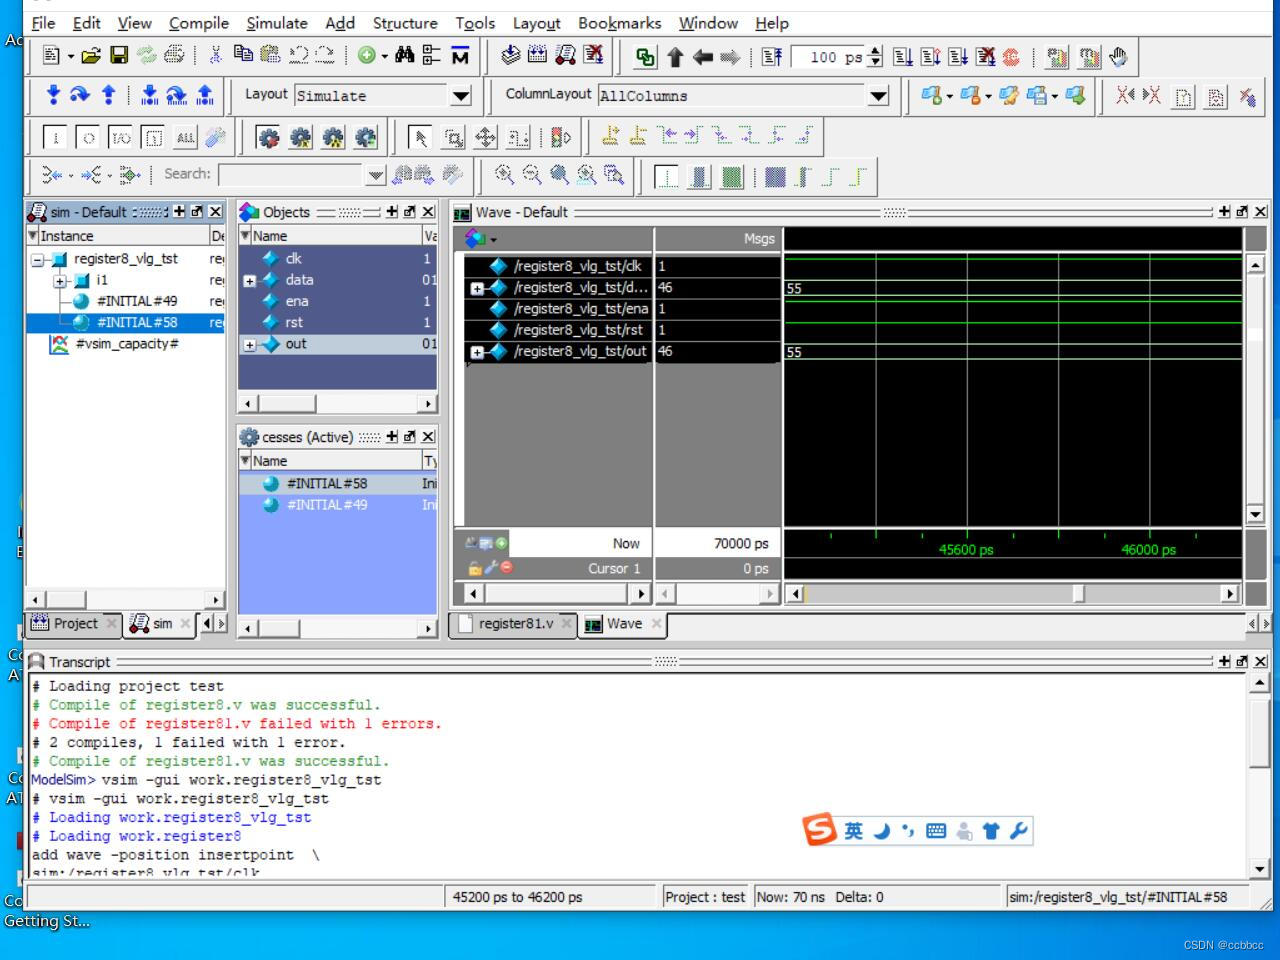The image size is (1280, 960).
Task: Click the Compile All toolbar icon
Action: tap(537, 56)
